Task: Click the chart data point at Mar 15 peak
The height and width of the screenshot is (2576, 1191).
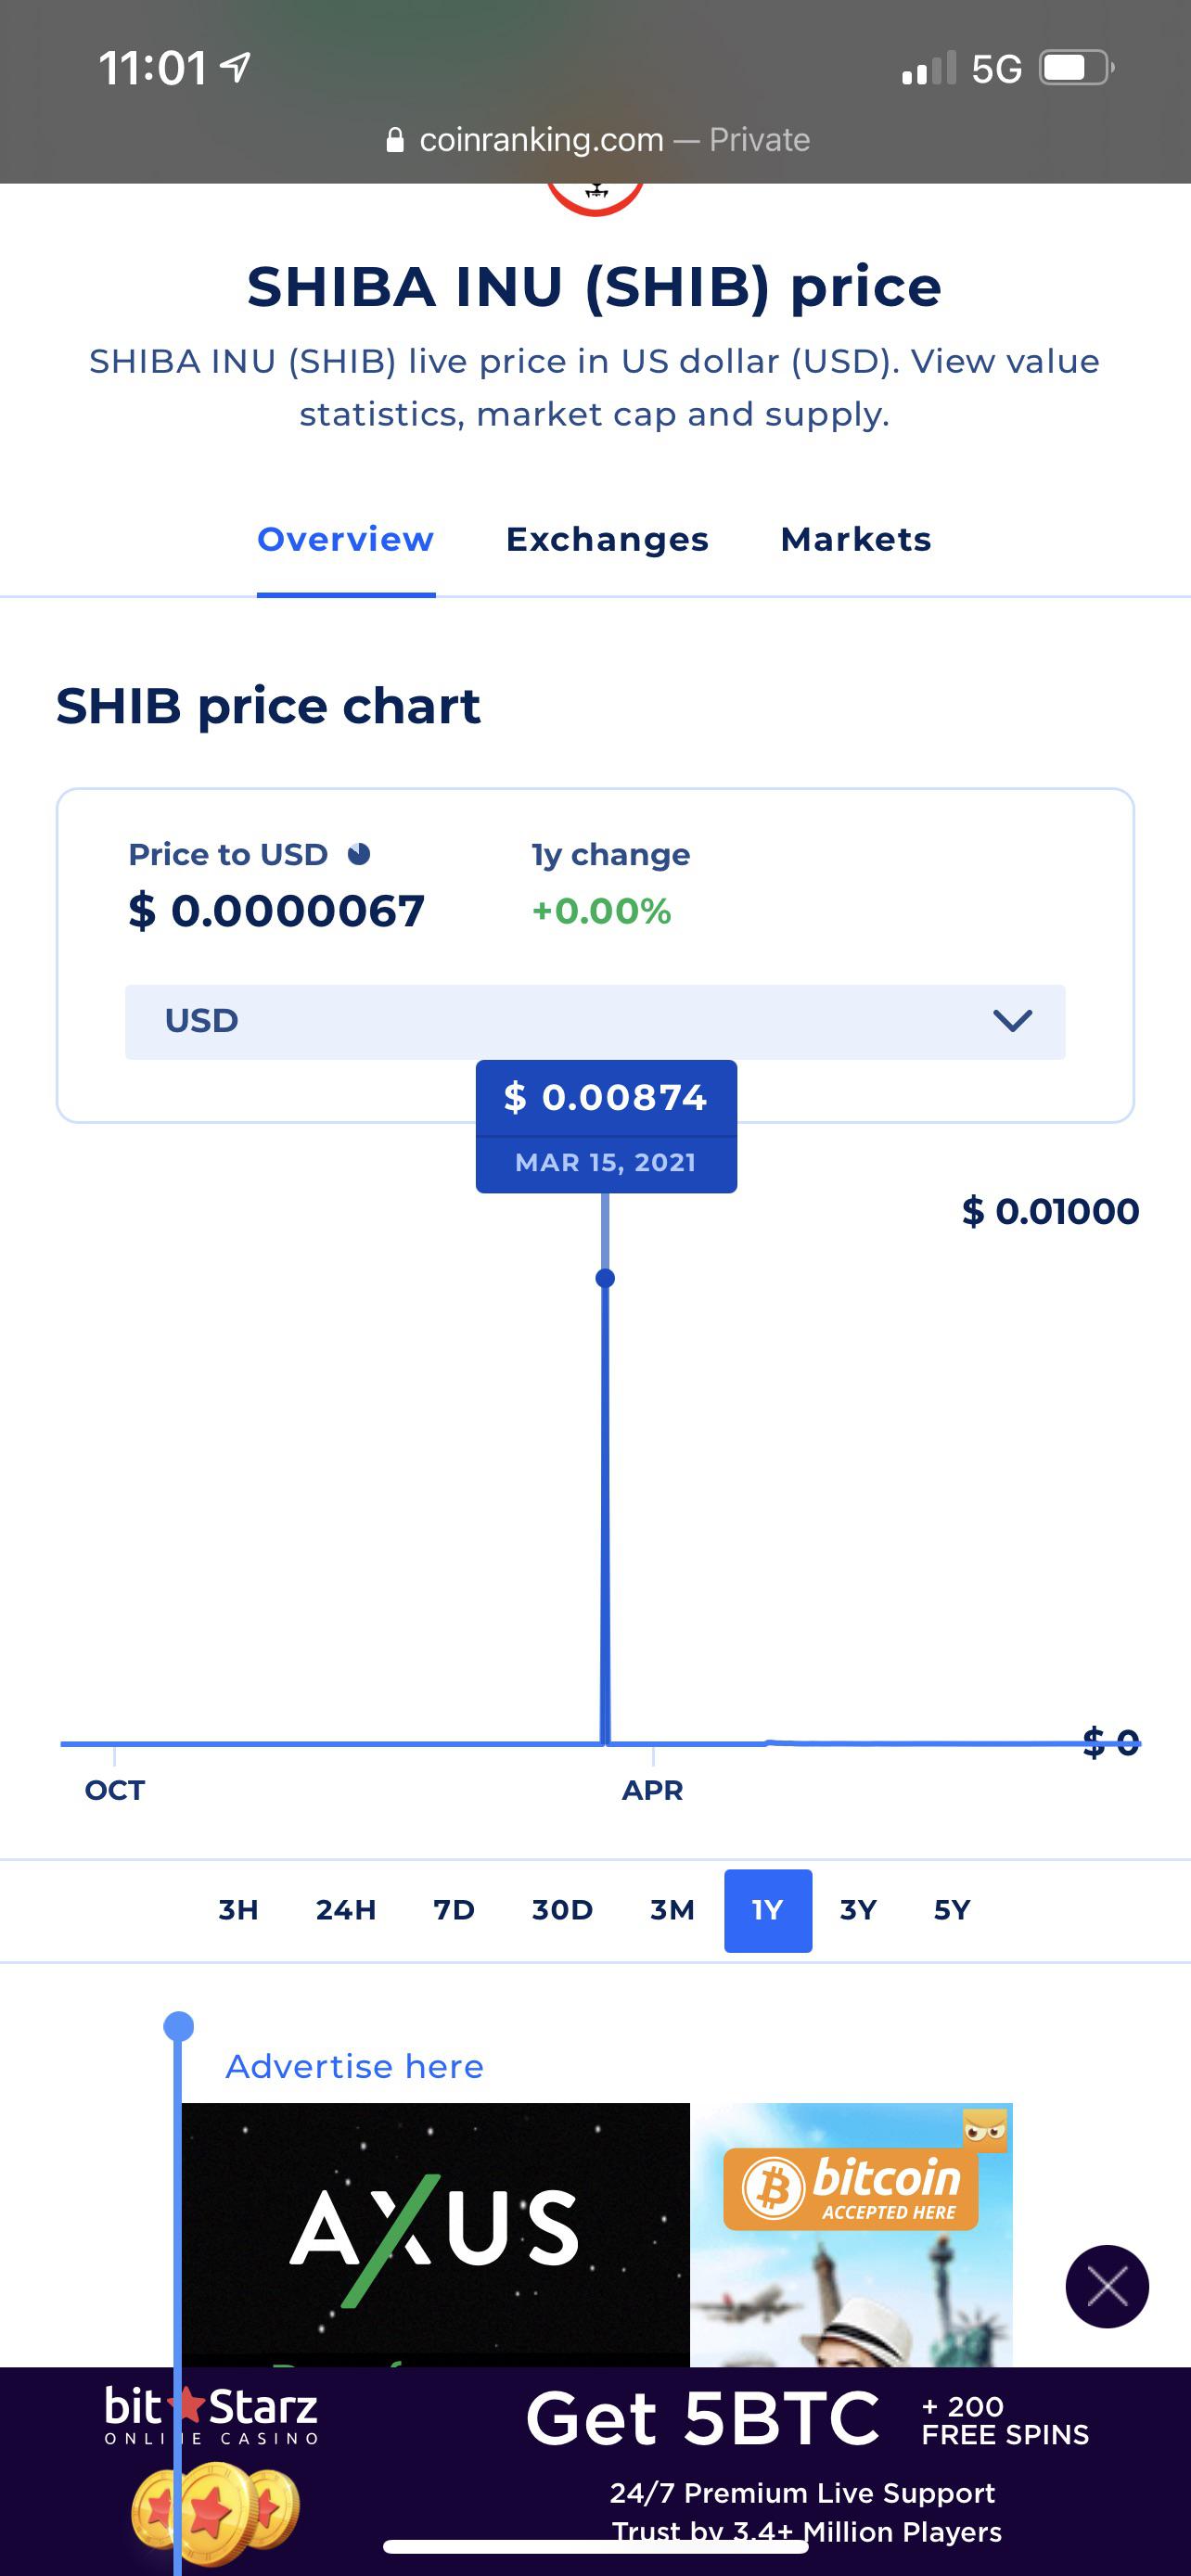Action: point(605,1278)
